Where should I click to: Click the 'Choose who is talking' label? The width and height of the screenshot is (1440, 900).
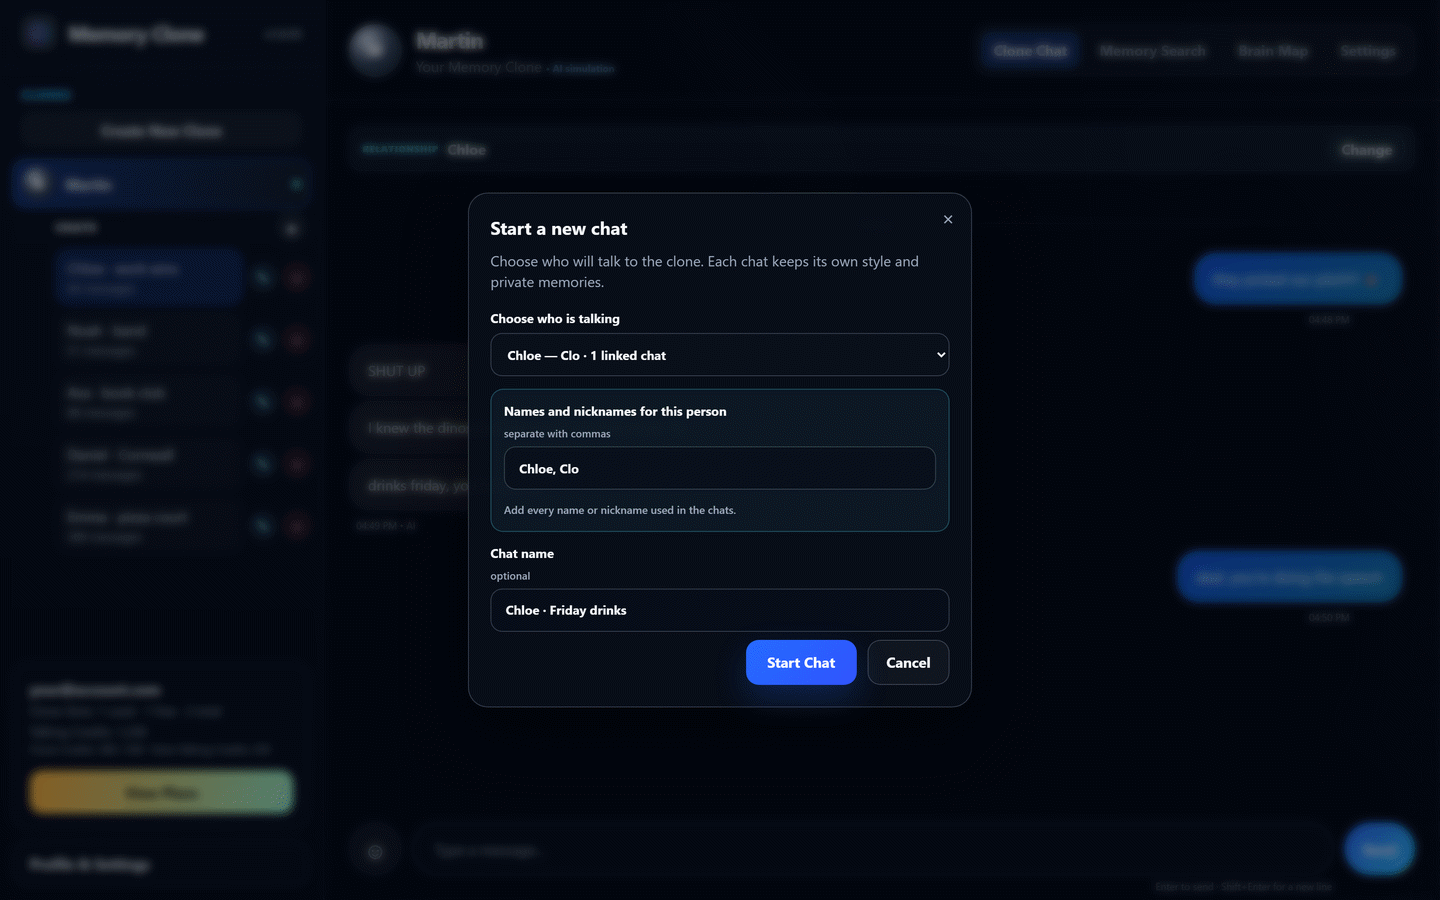[555, 319]
